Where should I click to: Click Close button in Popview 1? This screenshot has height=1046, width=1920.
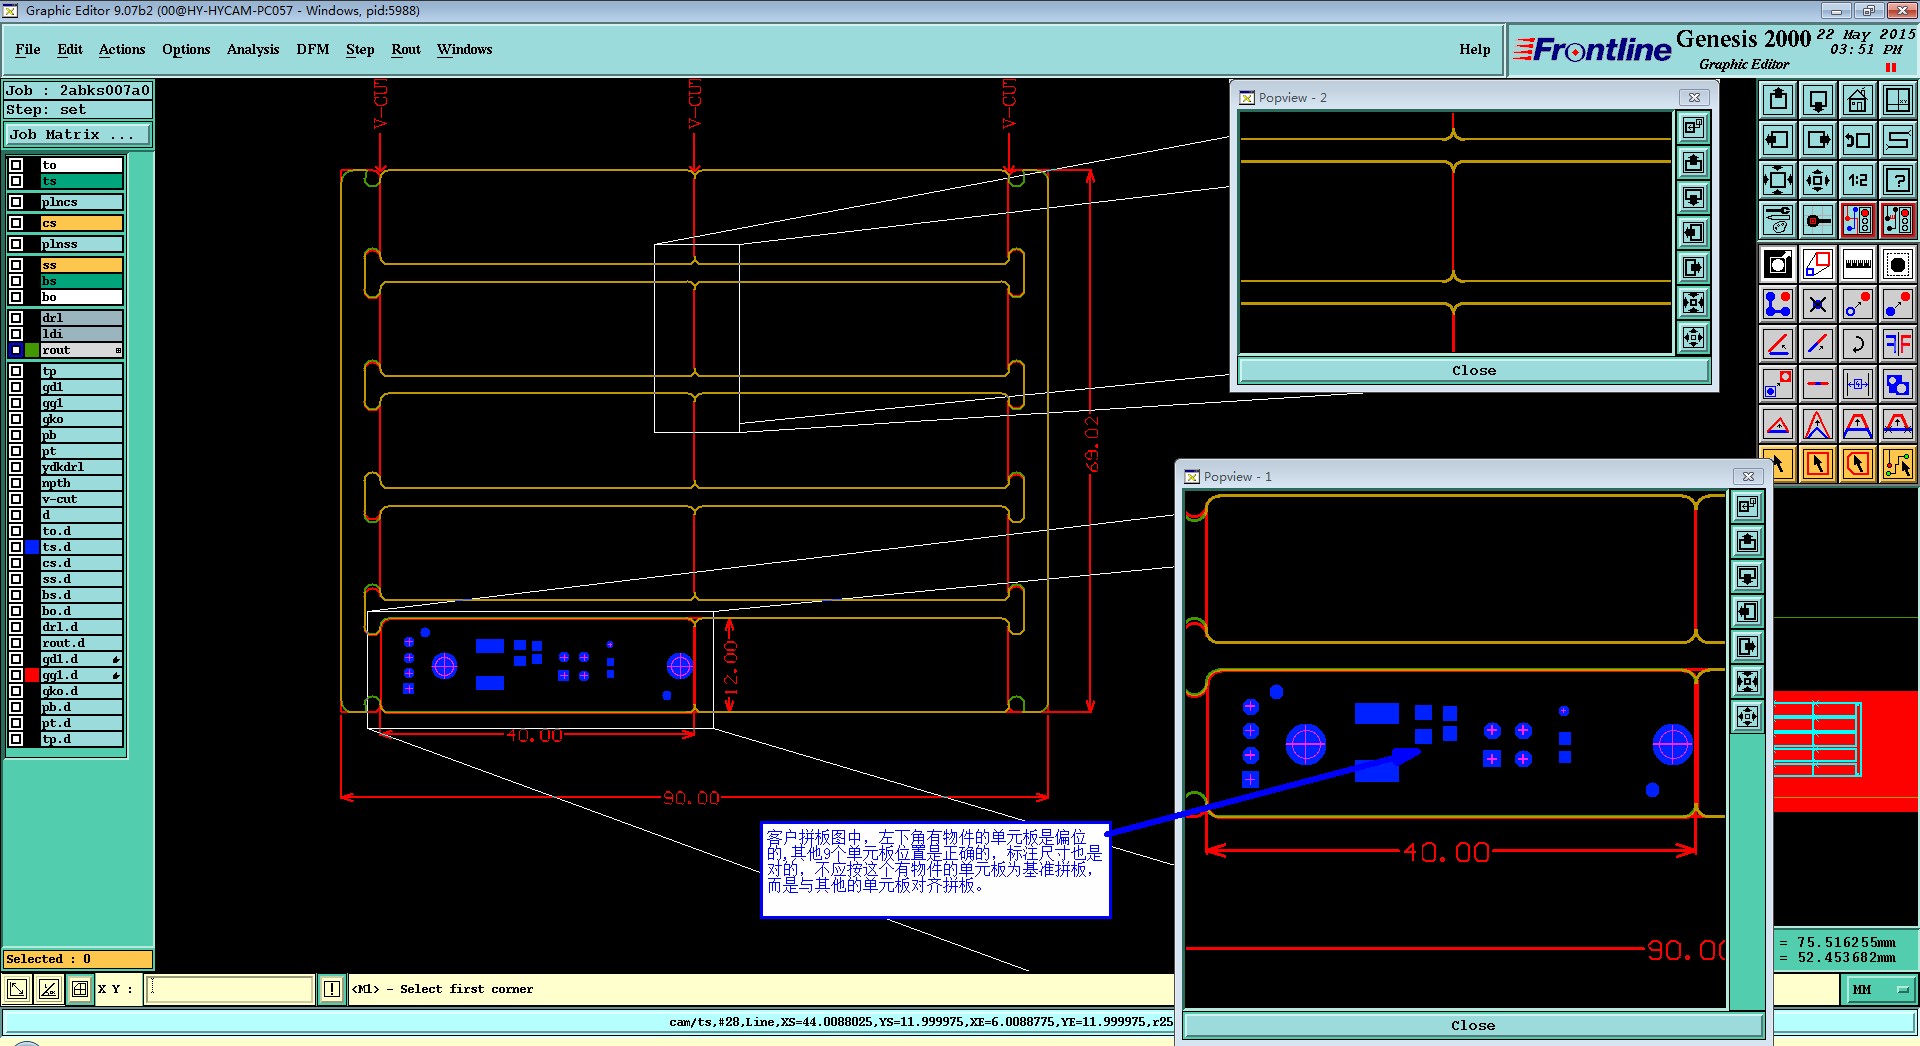1473,1025
